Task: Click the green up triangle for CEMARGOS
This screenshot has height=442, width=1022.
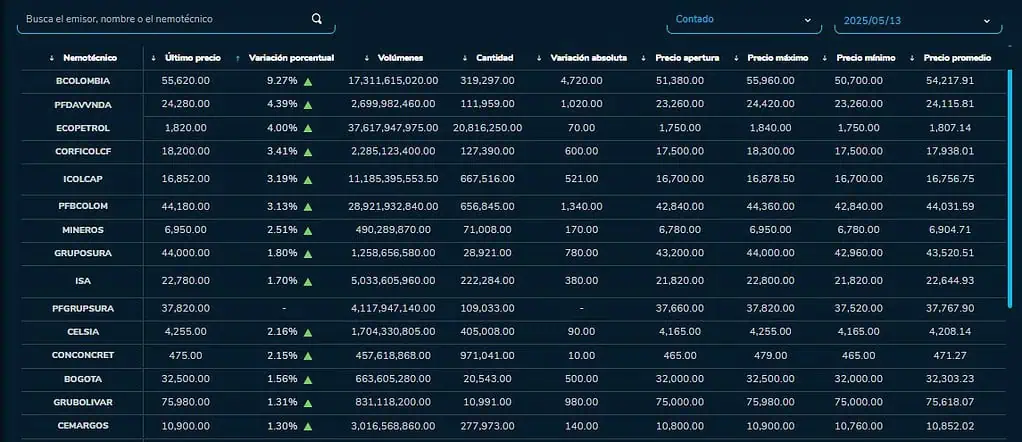Action: pyautogui.click(x=308, y=426)
